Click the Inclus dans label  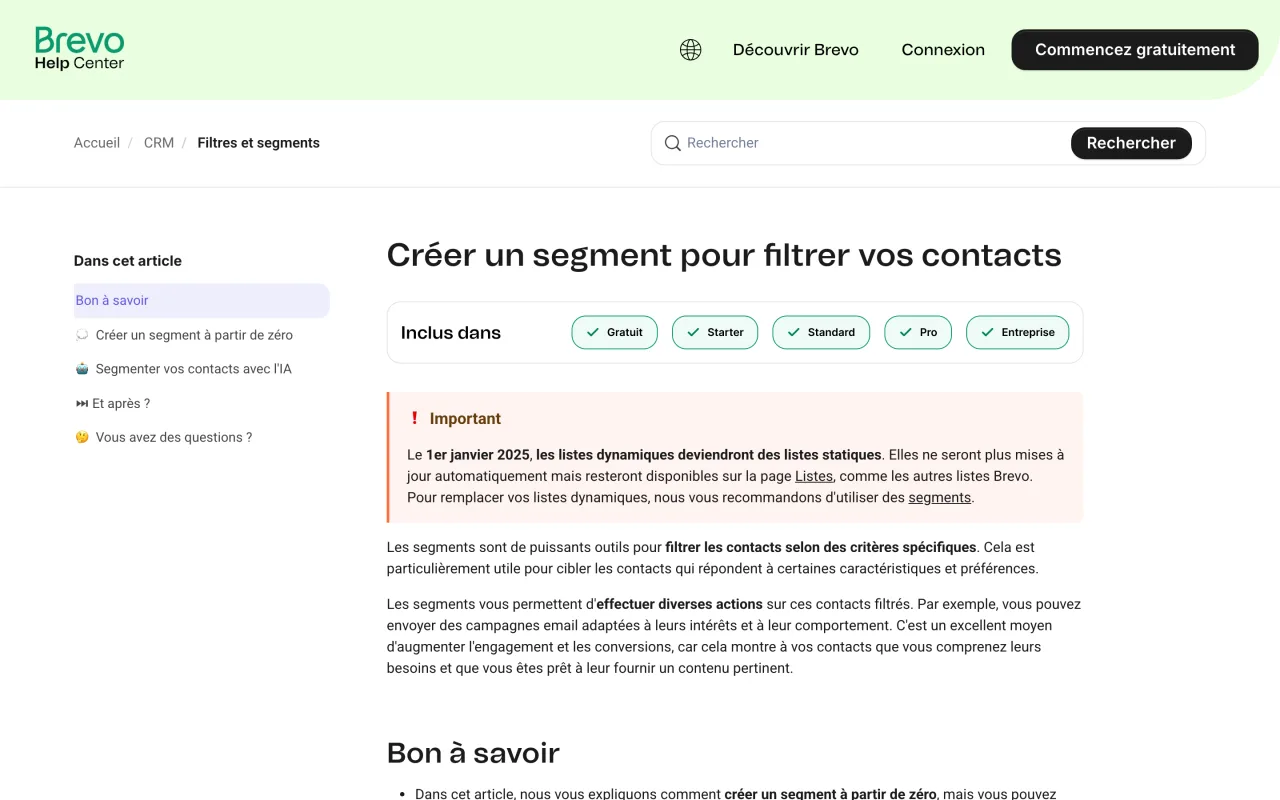[451, 333]
